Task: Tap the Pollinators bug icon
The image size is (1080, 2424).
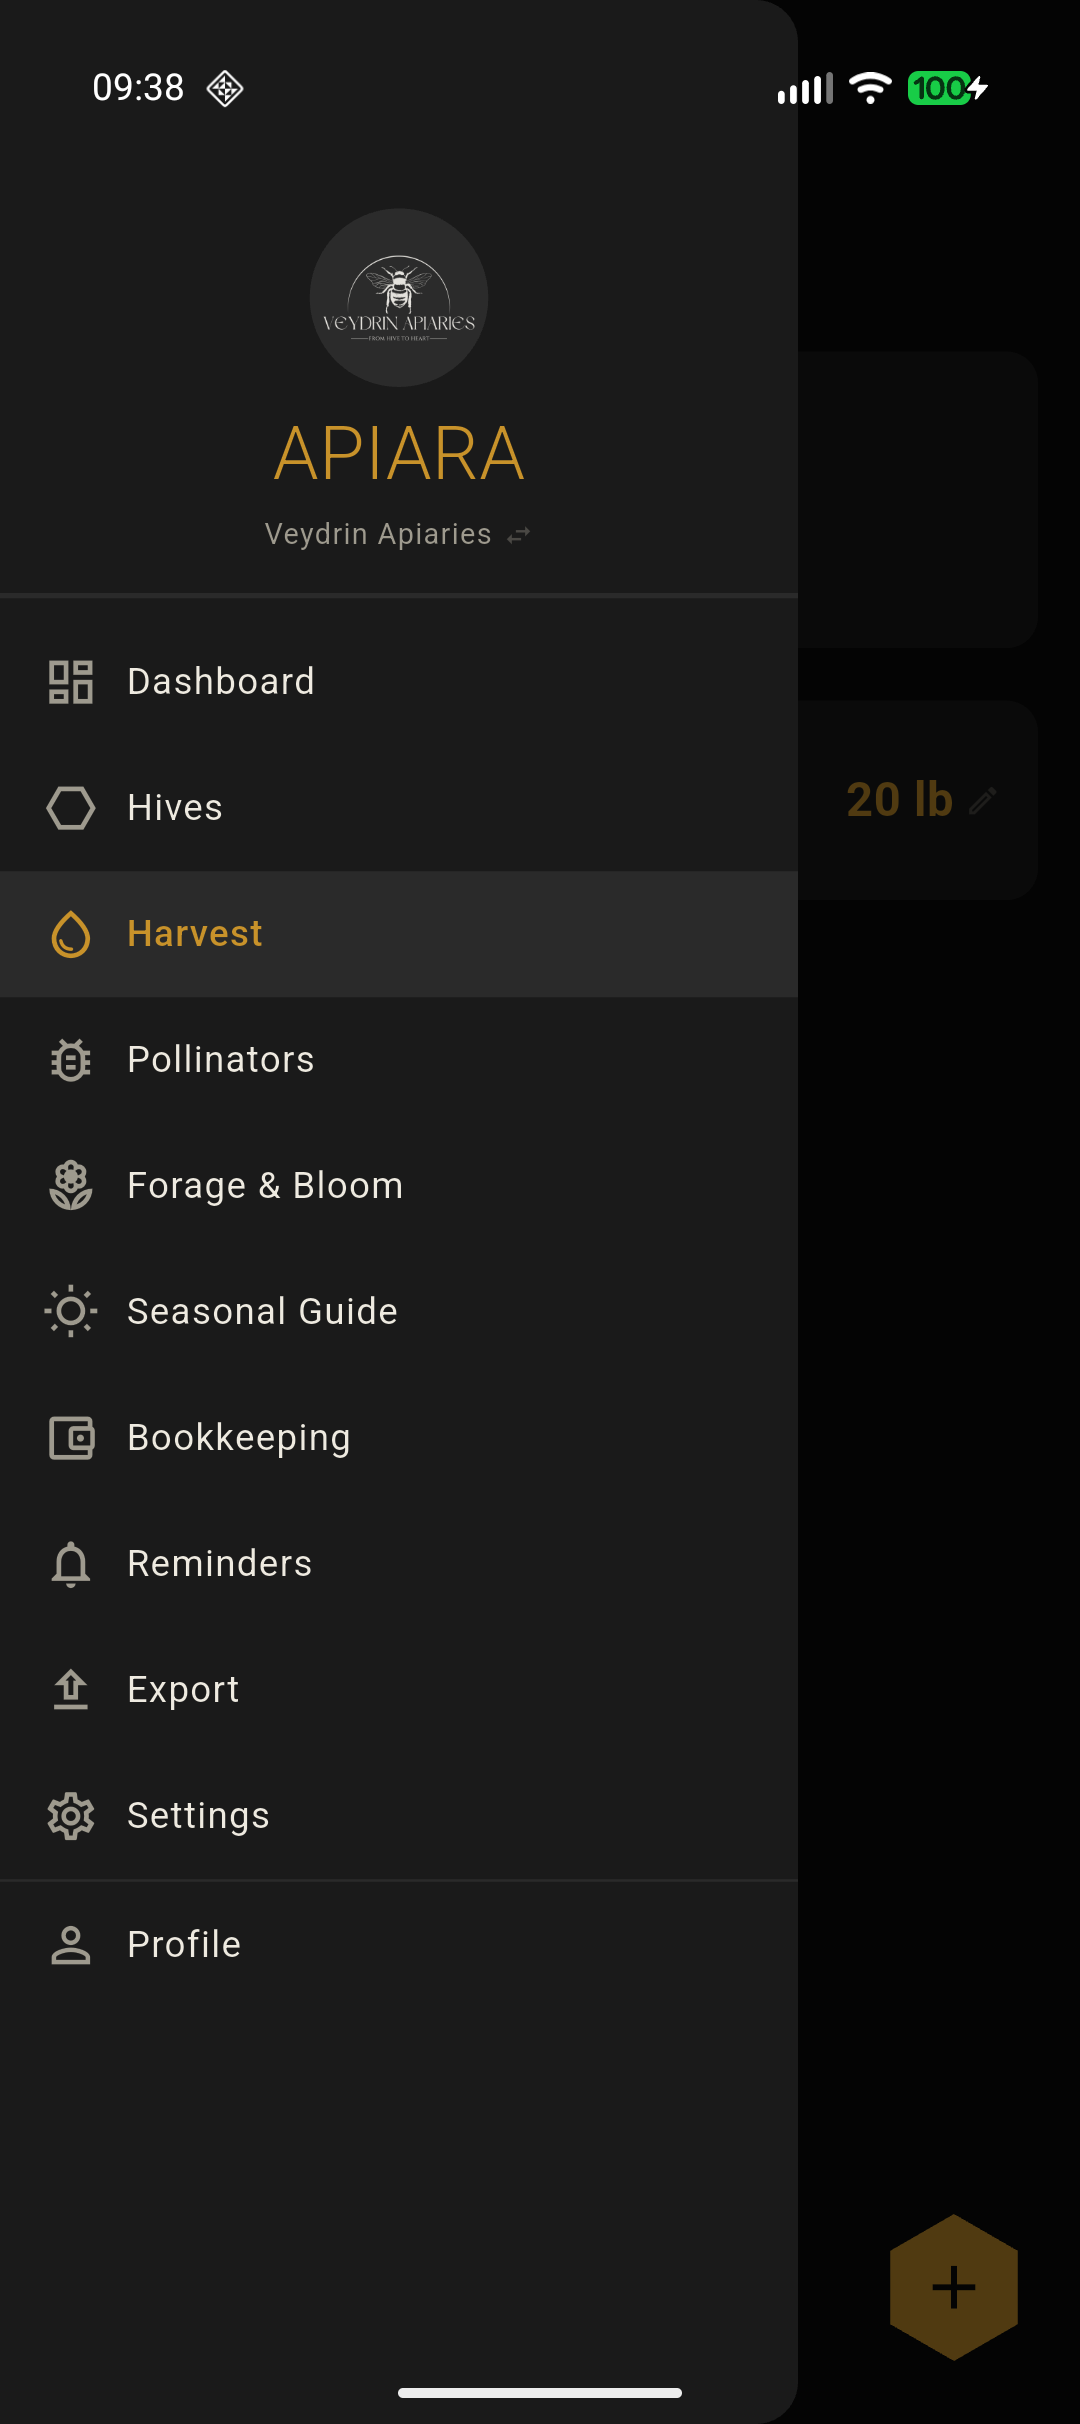Action: pos(71,1060)
